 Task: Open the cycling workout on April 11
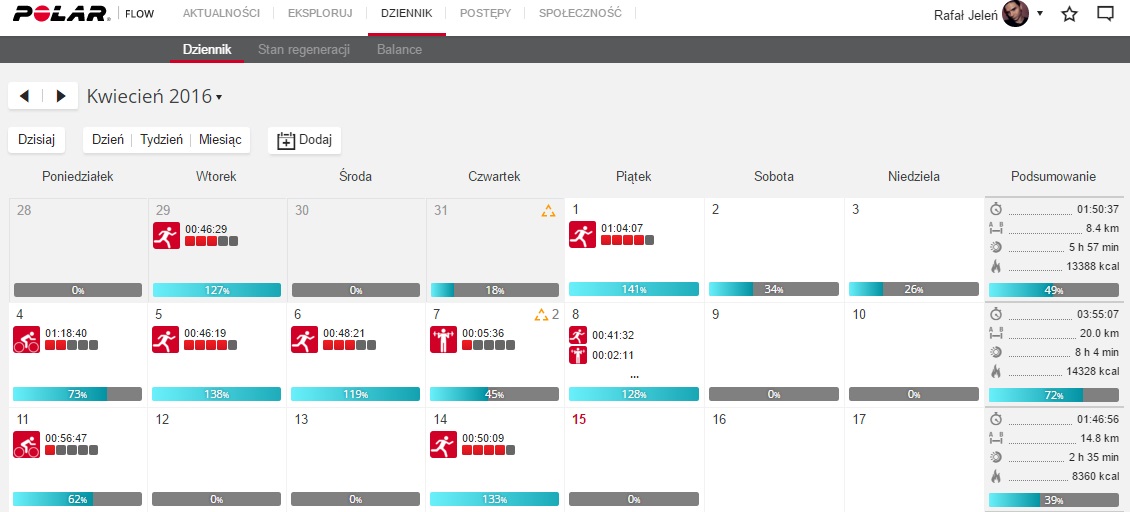26,444
